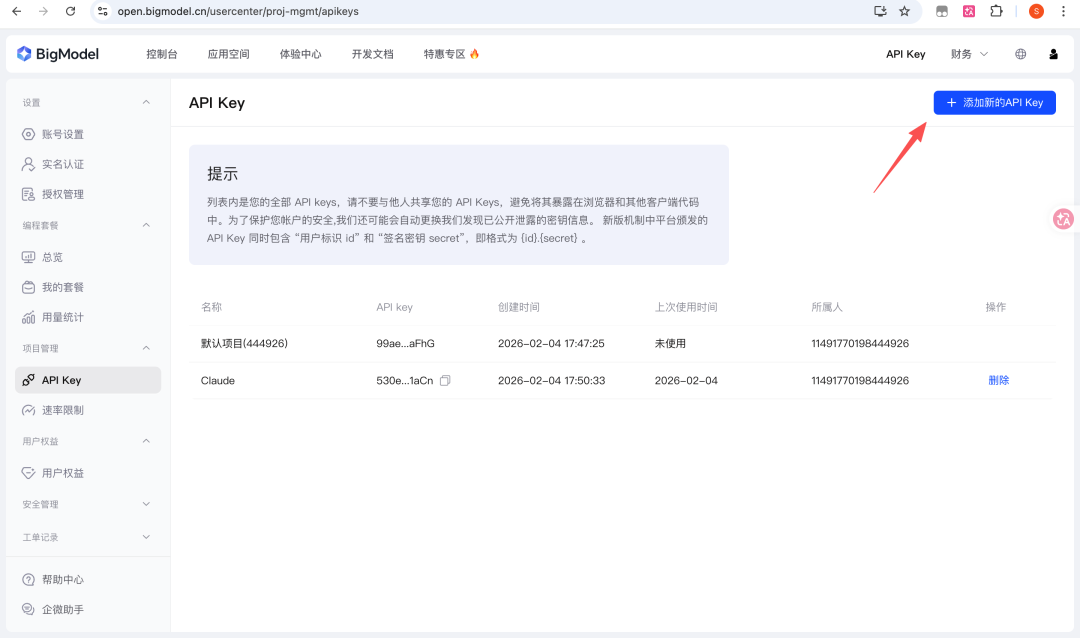
Task: Click the 实名认证 person icon
Action: pos(28,164)
